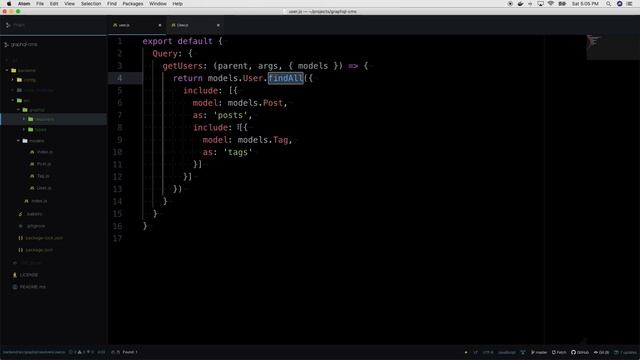The width and height of the screenshot is (640, 360).
Task: Collapse the models folder arrow
Action: coord(18,141)
